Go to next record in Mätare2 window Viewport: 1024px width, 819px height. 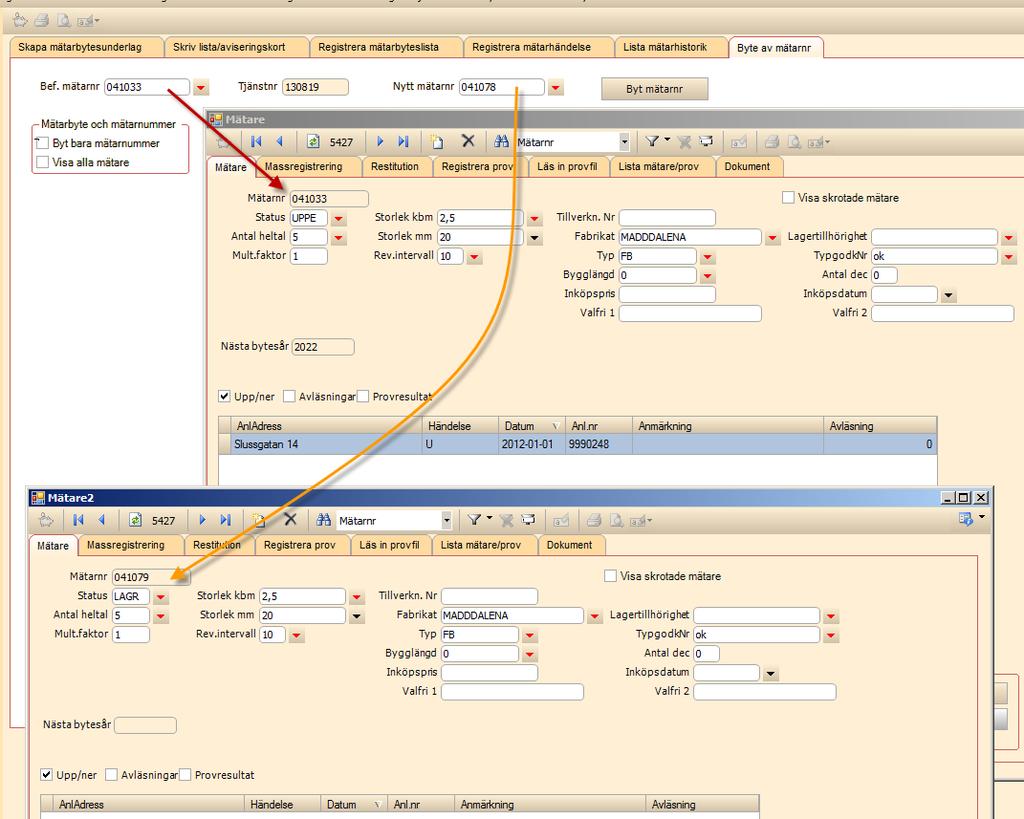(x=202, y=520)
